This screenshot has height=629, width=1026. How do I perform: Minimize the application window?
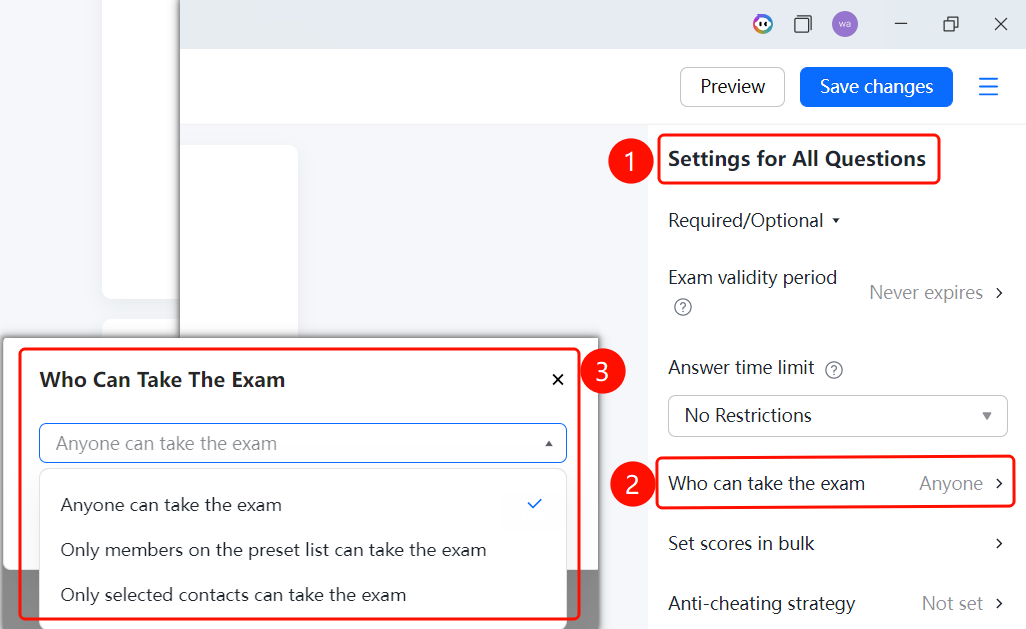901,24
